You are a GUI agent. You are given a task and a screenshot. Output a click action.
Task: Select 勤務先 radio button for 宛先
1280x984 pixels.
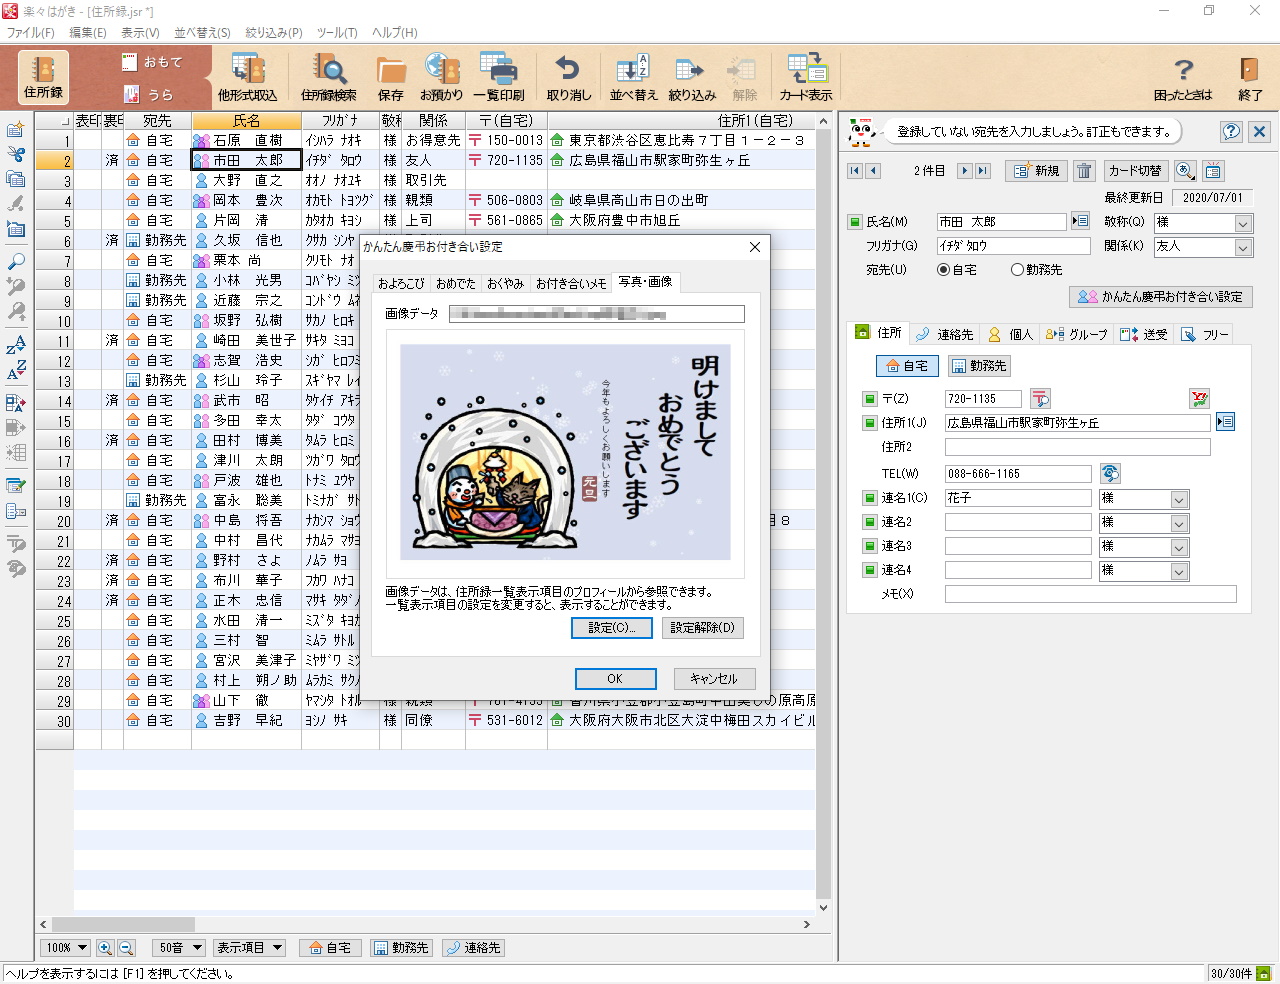(x=1017, y=270)
